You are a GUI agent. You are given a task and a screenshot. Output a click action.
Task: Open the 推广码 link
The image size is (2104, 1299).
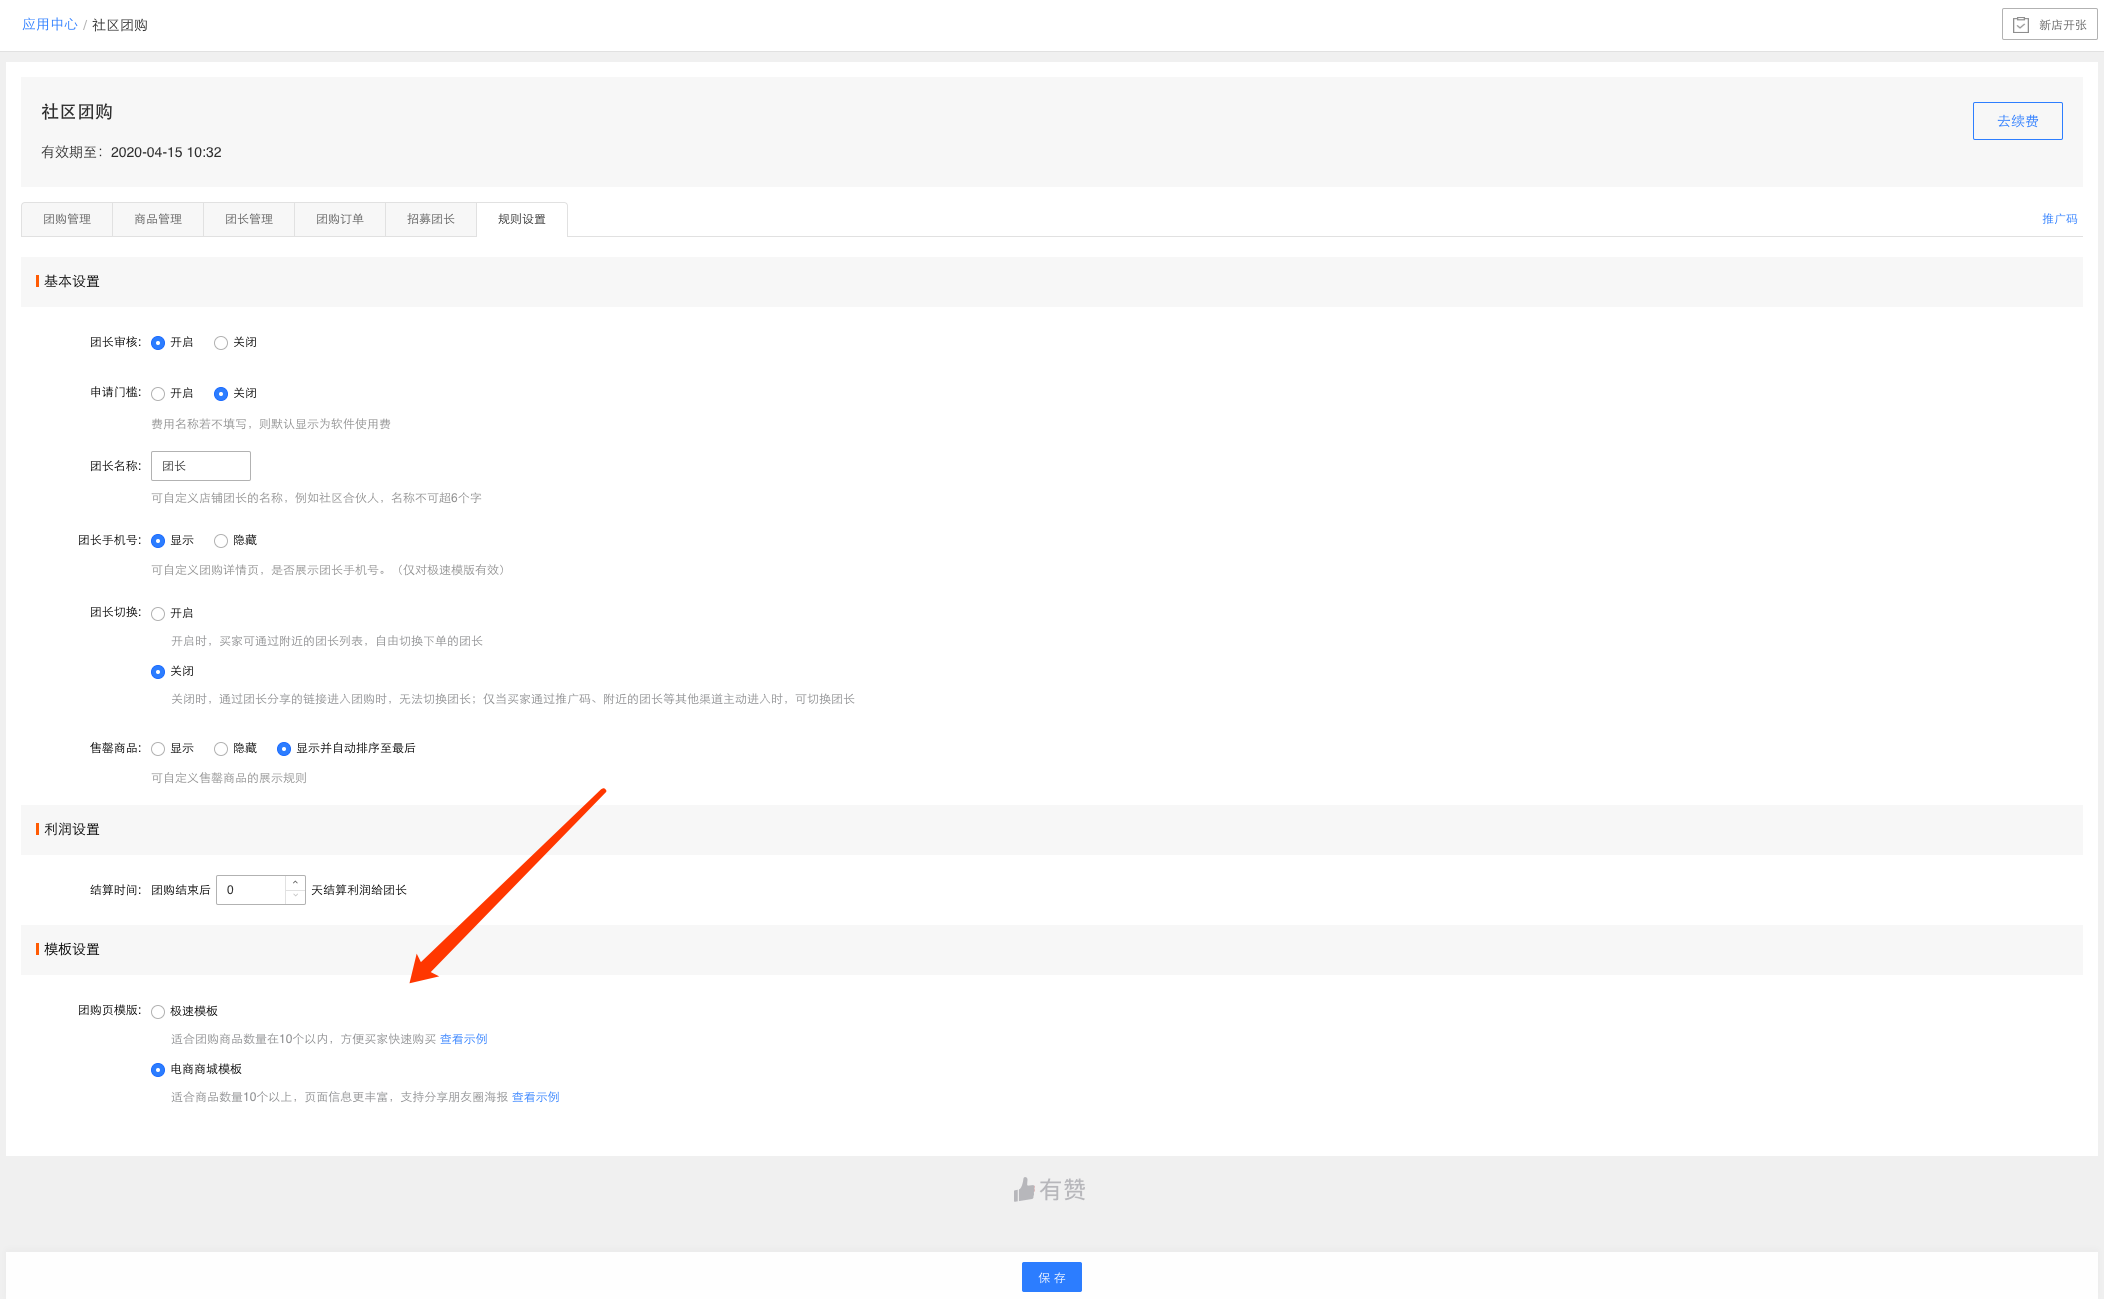pyautogui.click(x=2059, y=219)
